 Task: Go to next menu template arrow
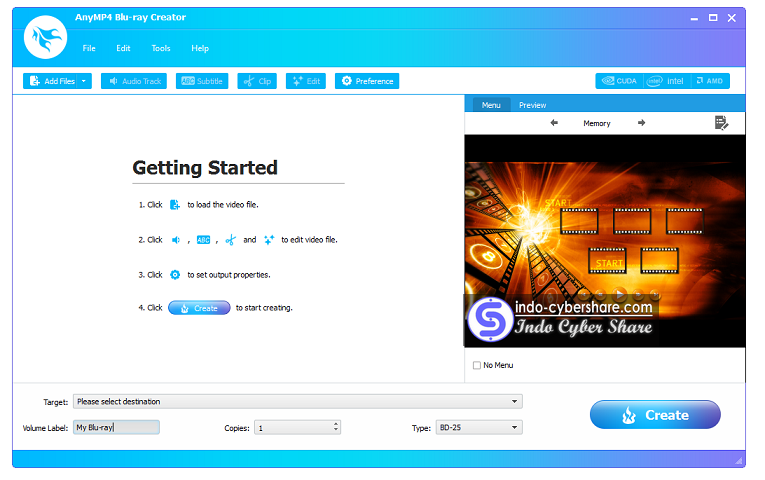click(x=642, y=123)
